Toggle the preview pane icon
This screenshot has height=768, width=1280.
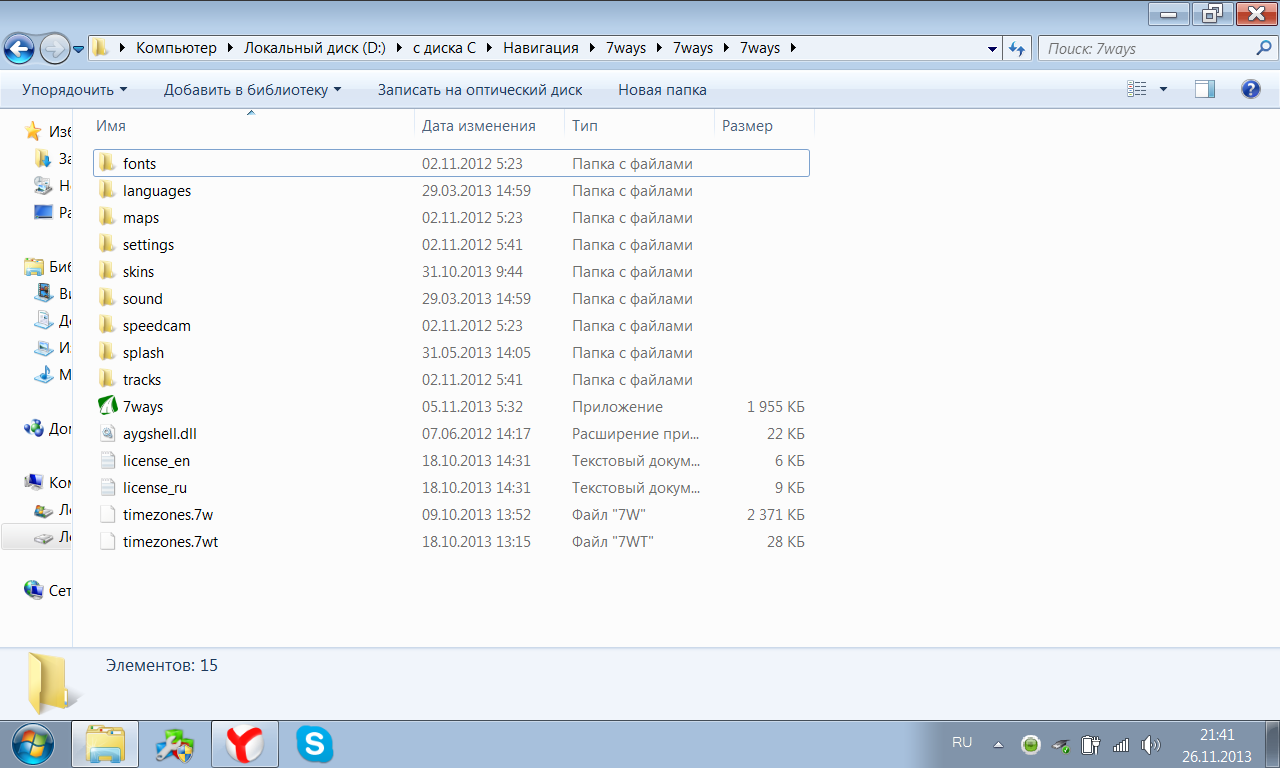pyautogui.click(x=1204, y=89)
